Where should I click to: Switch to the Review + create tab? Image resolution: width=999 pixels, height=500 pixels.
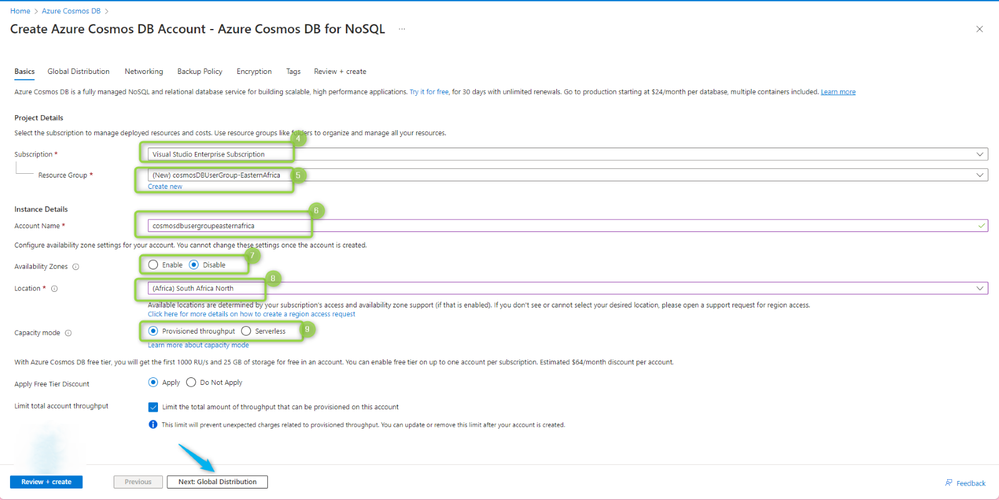(x=340, y=71)
